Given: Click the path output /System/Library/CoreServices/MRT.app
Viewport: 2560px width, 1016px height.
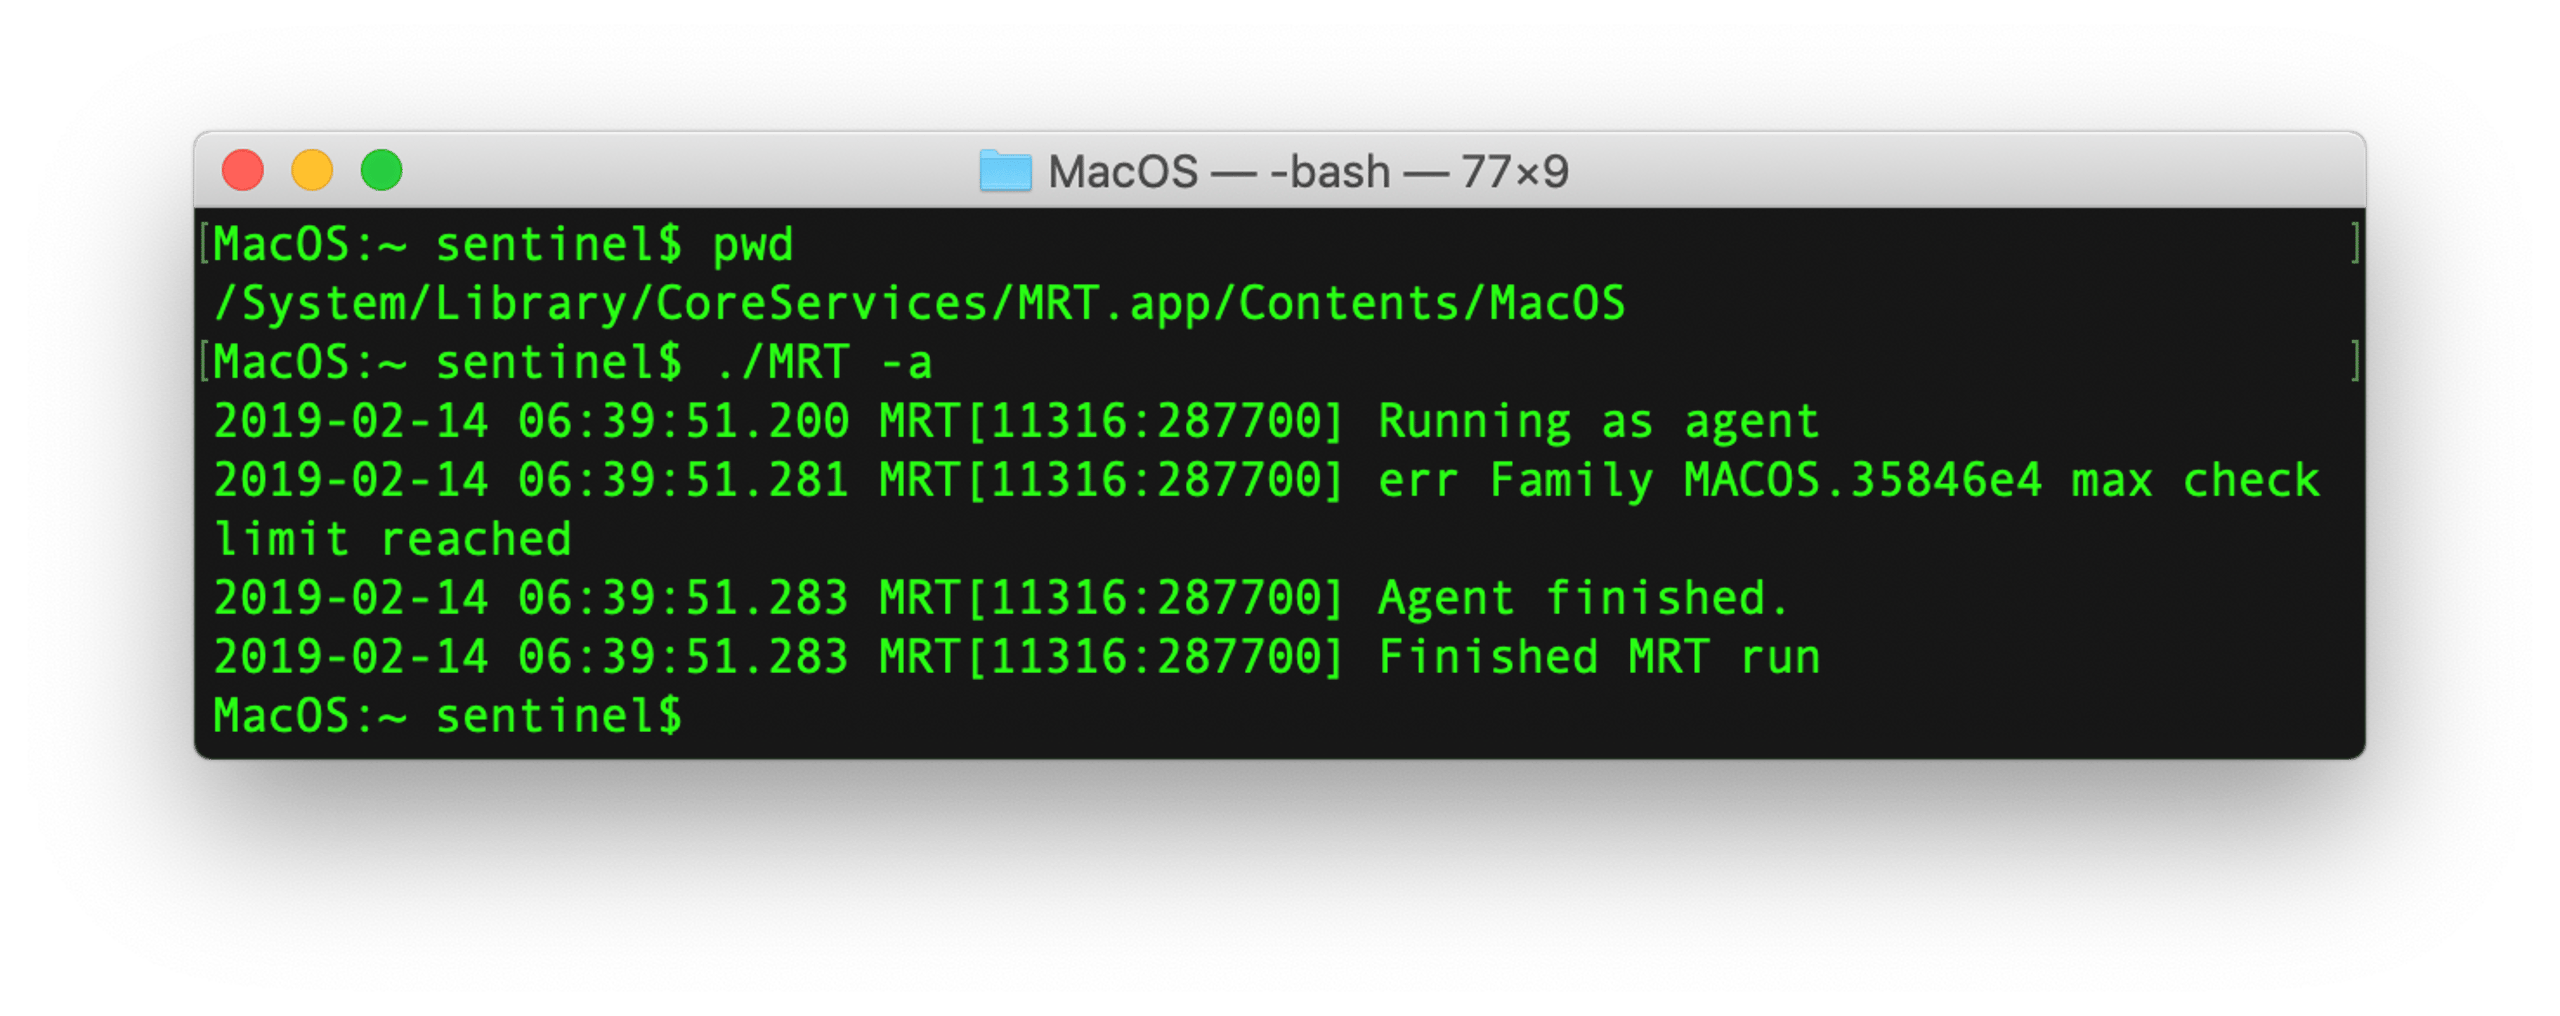Looking at the screenshot, I should [x=919, y=303].
